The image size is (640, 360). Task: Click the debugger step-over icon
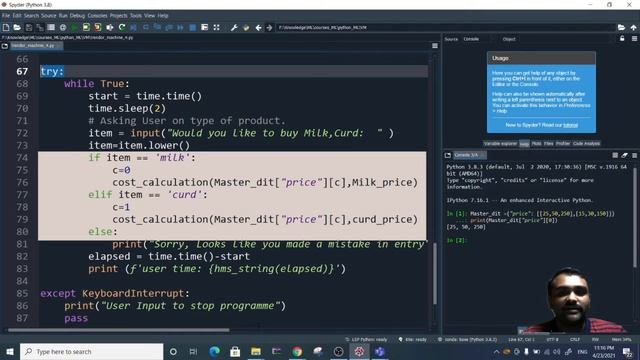(145, 27)
